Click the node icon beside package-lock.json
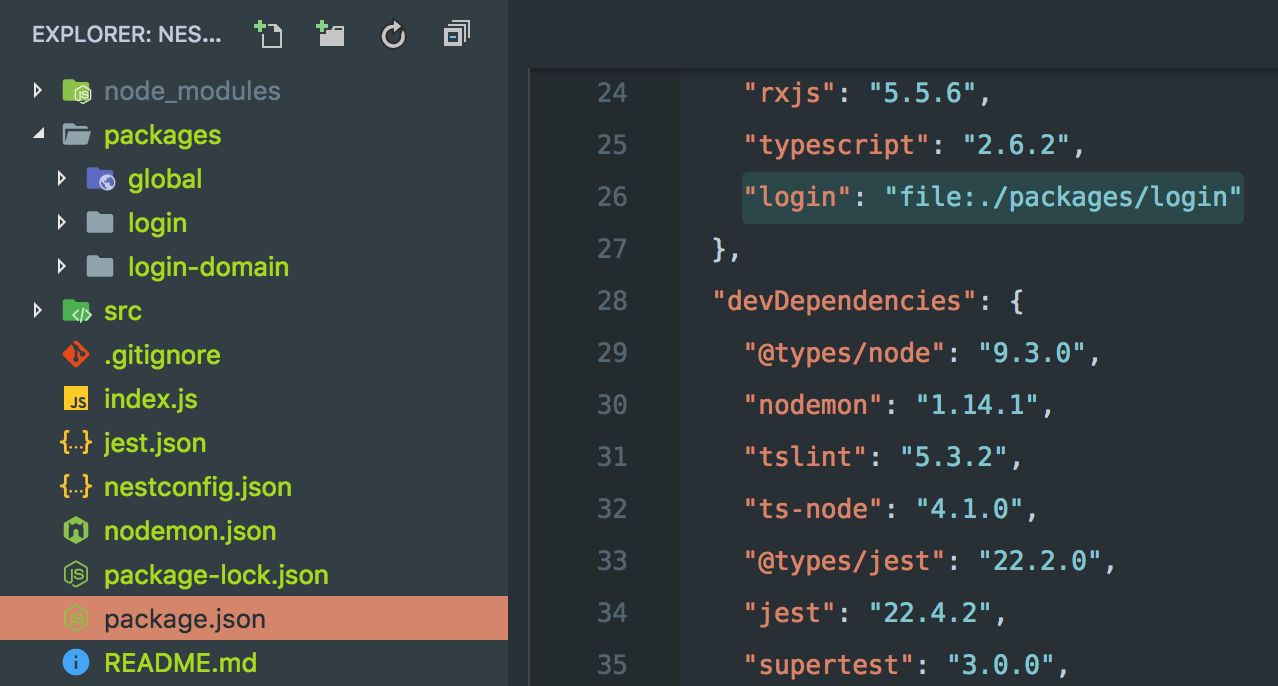 [76, 575]
